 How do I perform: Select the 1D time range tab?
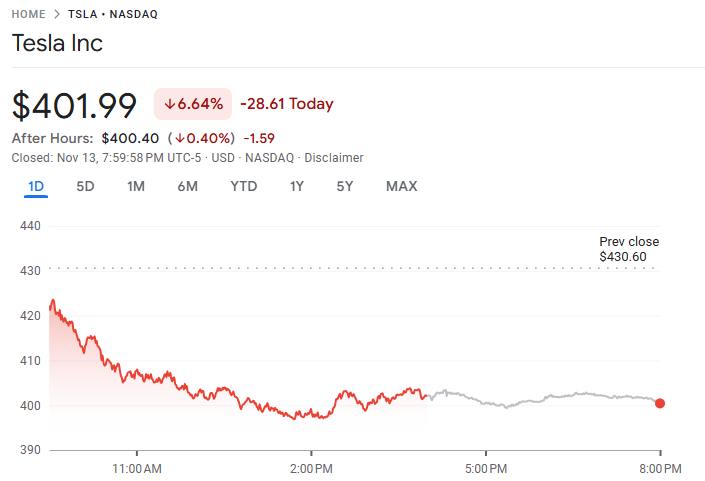click(x=35, y=186)
